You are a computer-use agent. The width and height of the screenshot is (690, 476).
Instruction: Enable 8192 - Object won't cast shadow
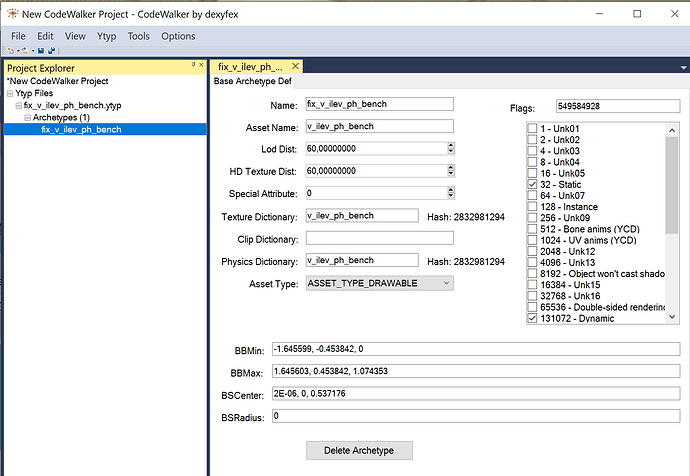(x=532, y=274)
